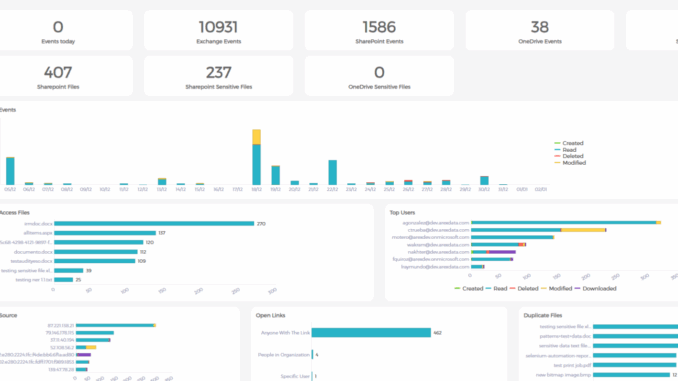Toggle Read series in Events chart legend
The height and width of the screenshot is (381, 678).
[566, 150]
